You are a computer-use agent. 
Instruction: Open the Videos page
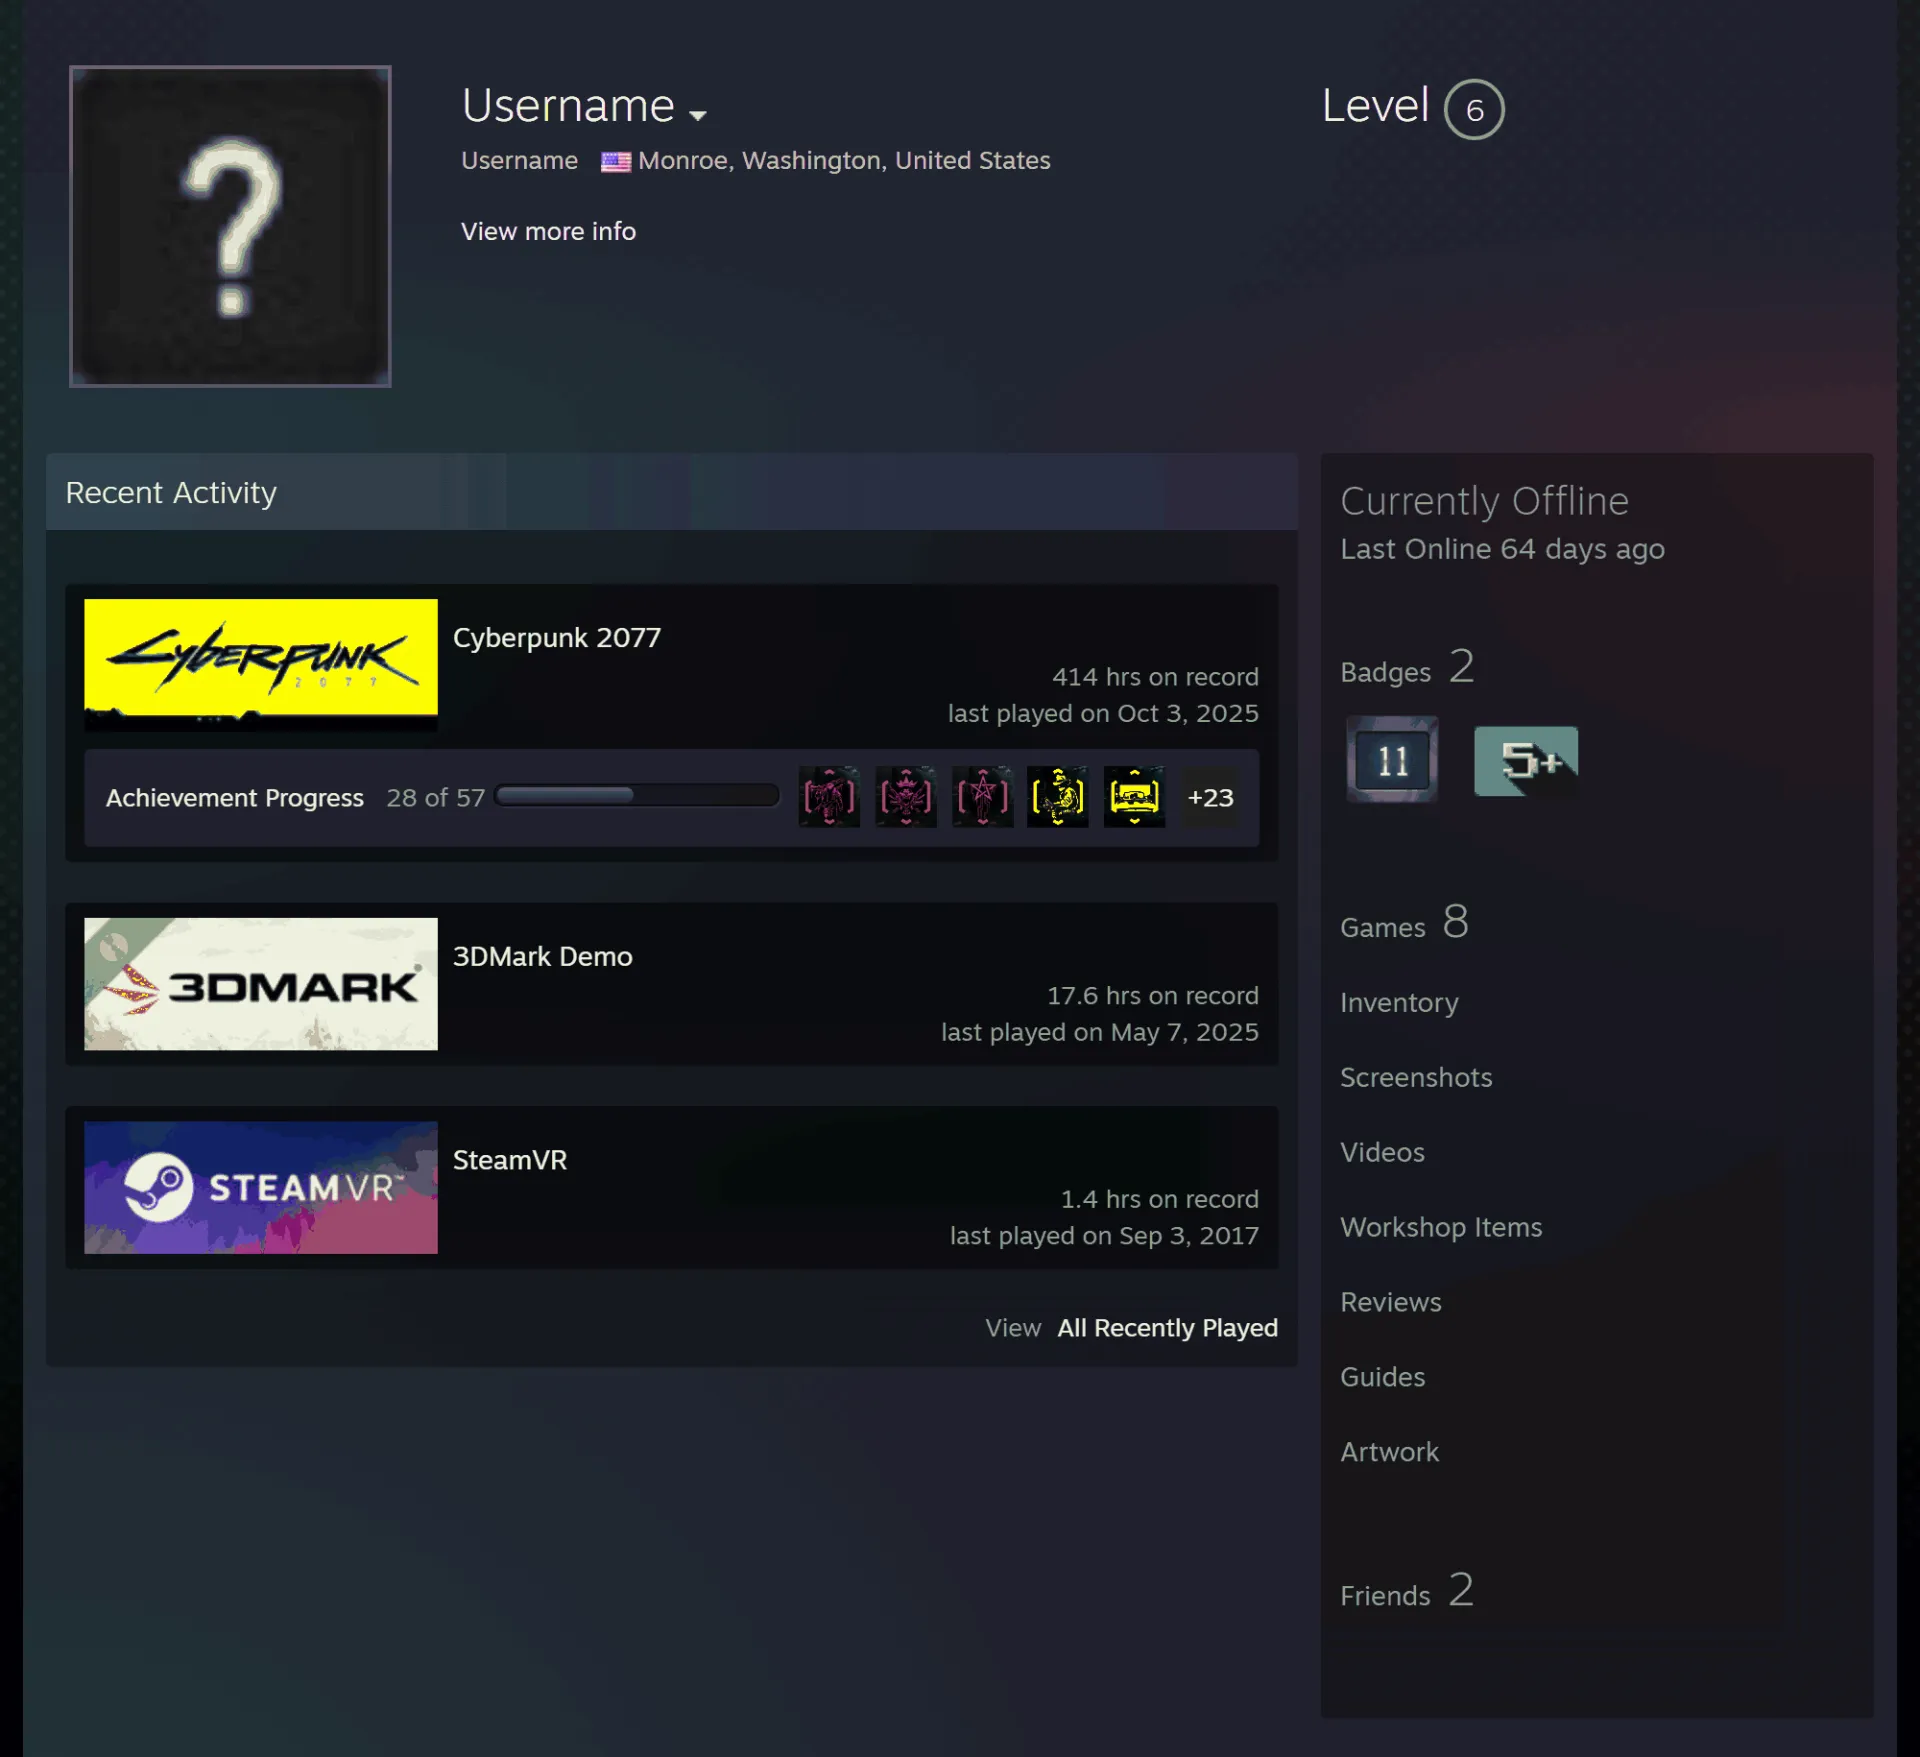point(1382,1152)
